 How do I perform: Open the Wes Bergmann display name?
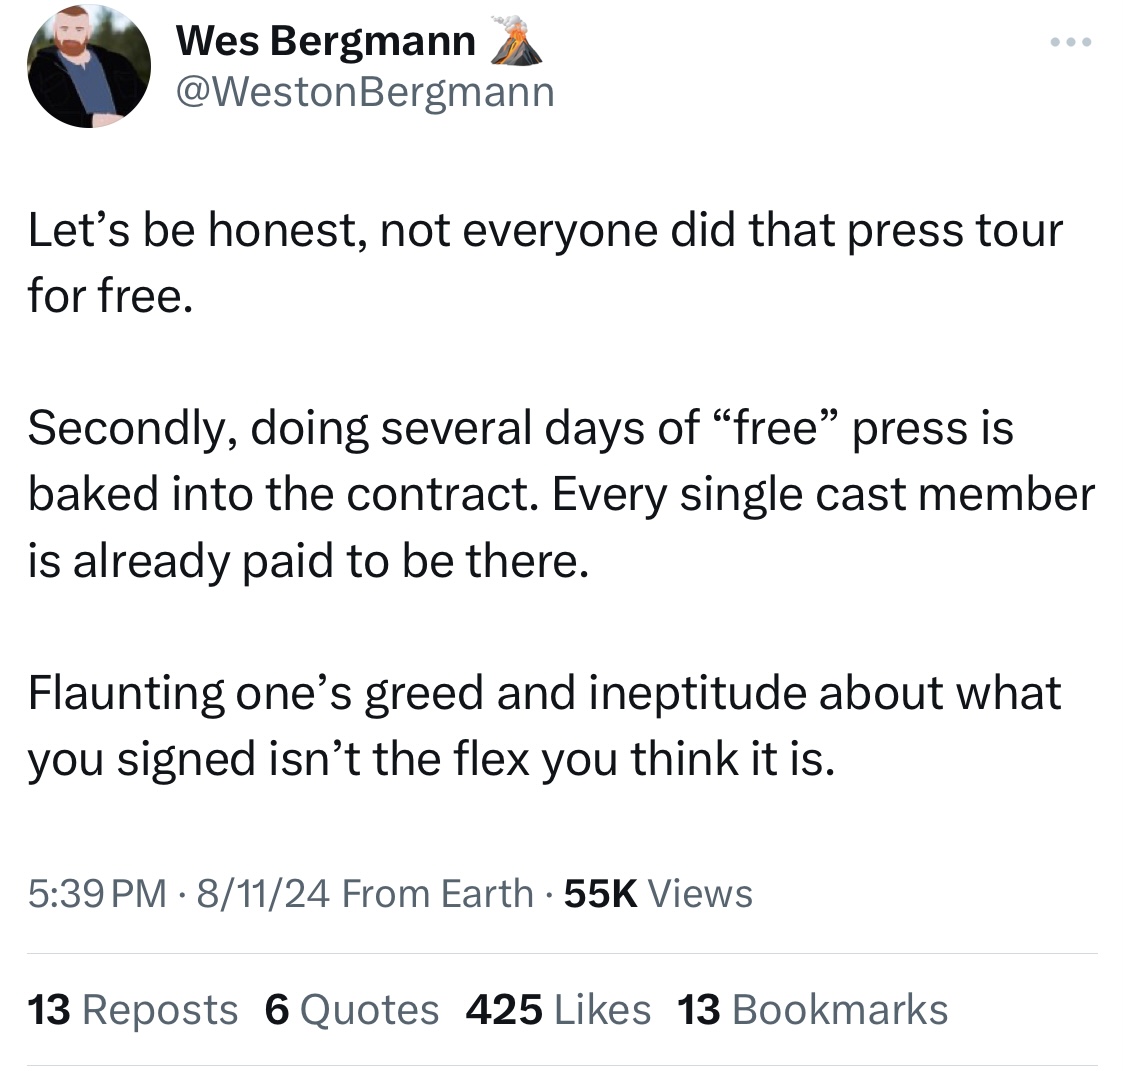(326, 41)
